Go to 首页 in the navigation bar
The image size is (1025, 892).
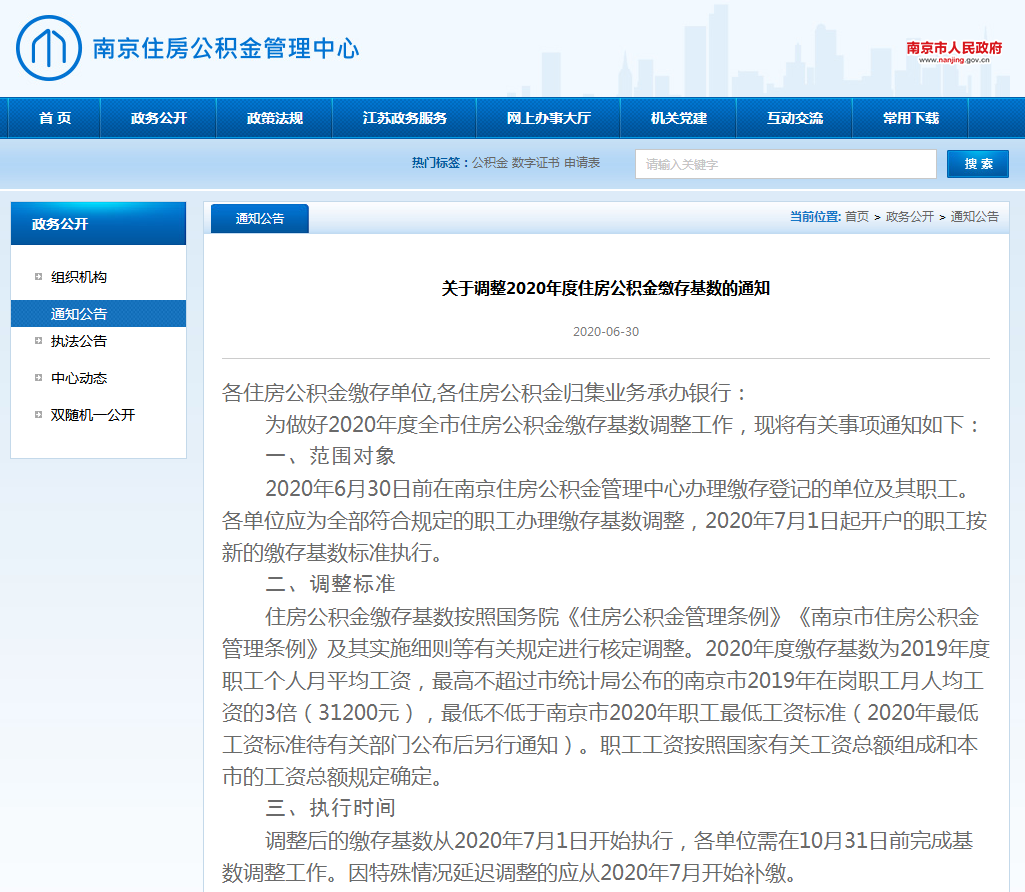pos(55,118)
